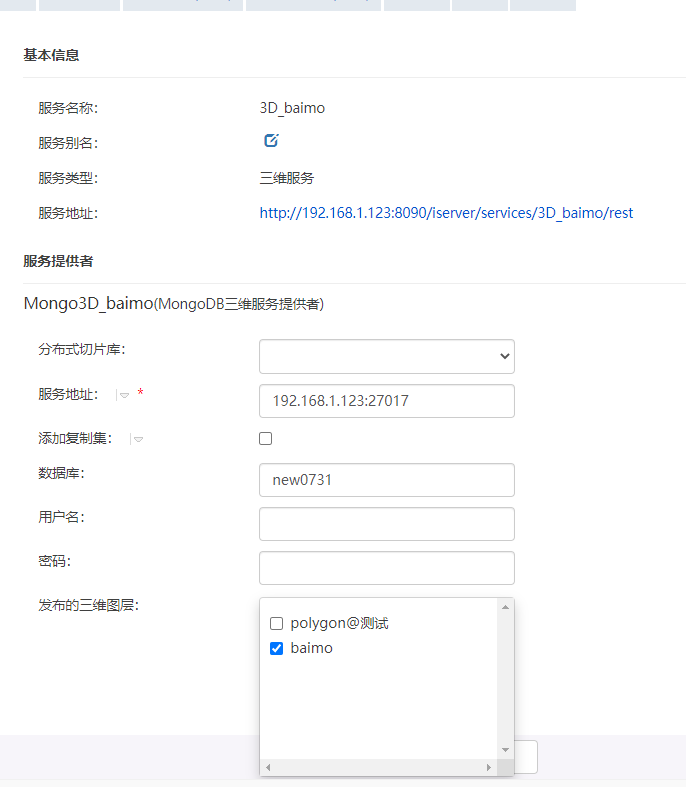
Task: Click the 数据库 field containing new0731
Action: point(386,480)
